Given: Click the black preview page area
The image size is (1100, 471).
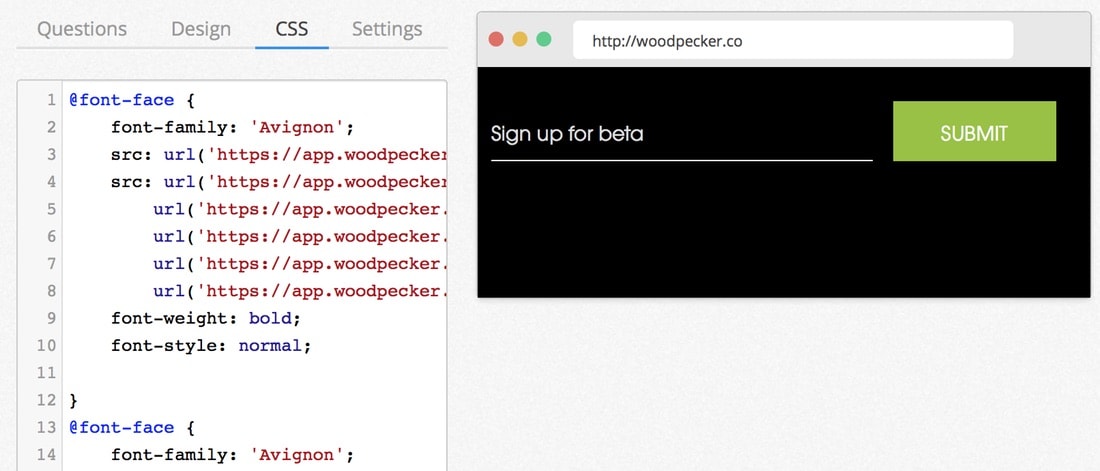Looking at the screenshot, I should 783,232.
